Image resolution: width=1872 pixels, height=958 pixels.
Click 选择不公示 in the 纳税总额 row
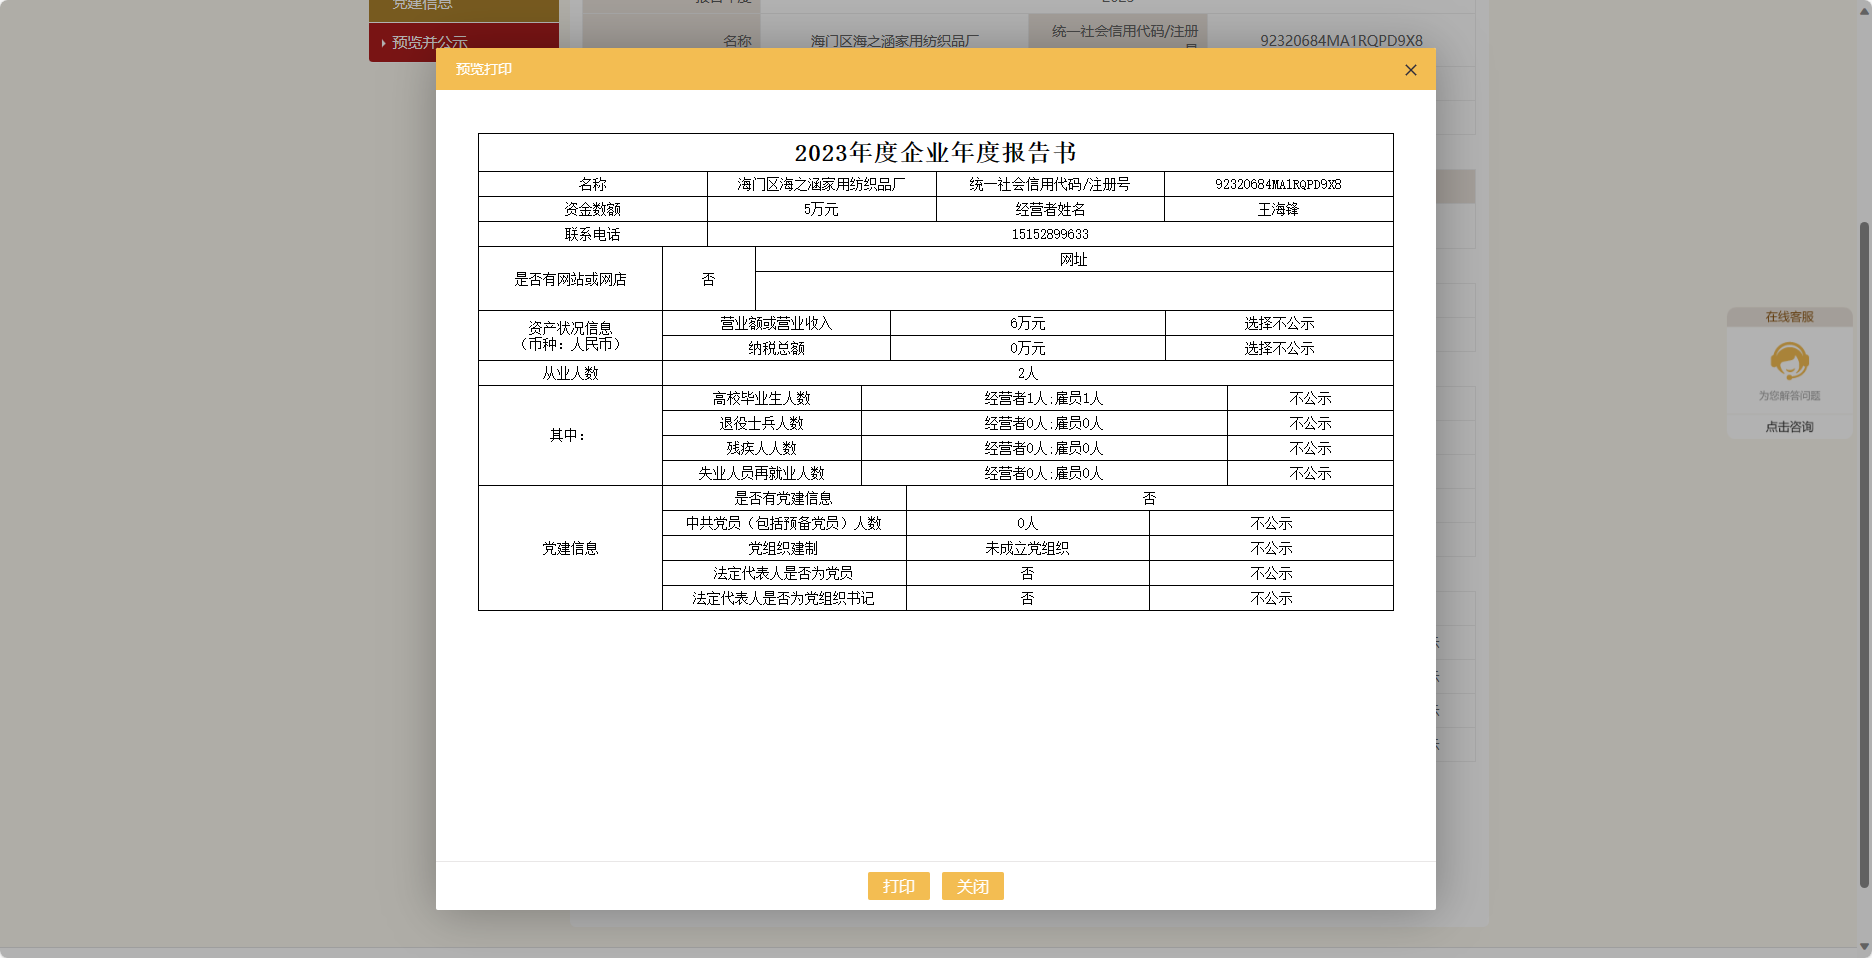[1279, 348]
